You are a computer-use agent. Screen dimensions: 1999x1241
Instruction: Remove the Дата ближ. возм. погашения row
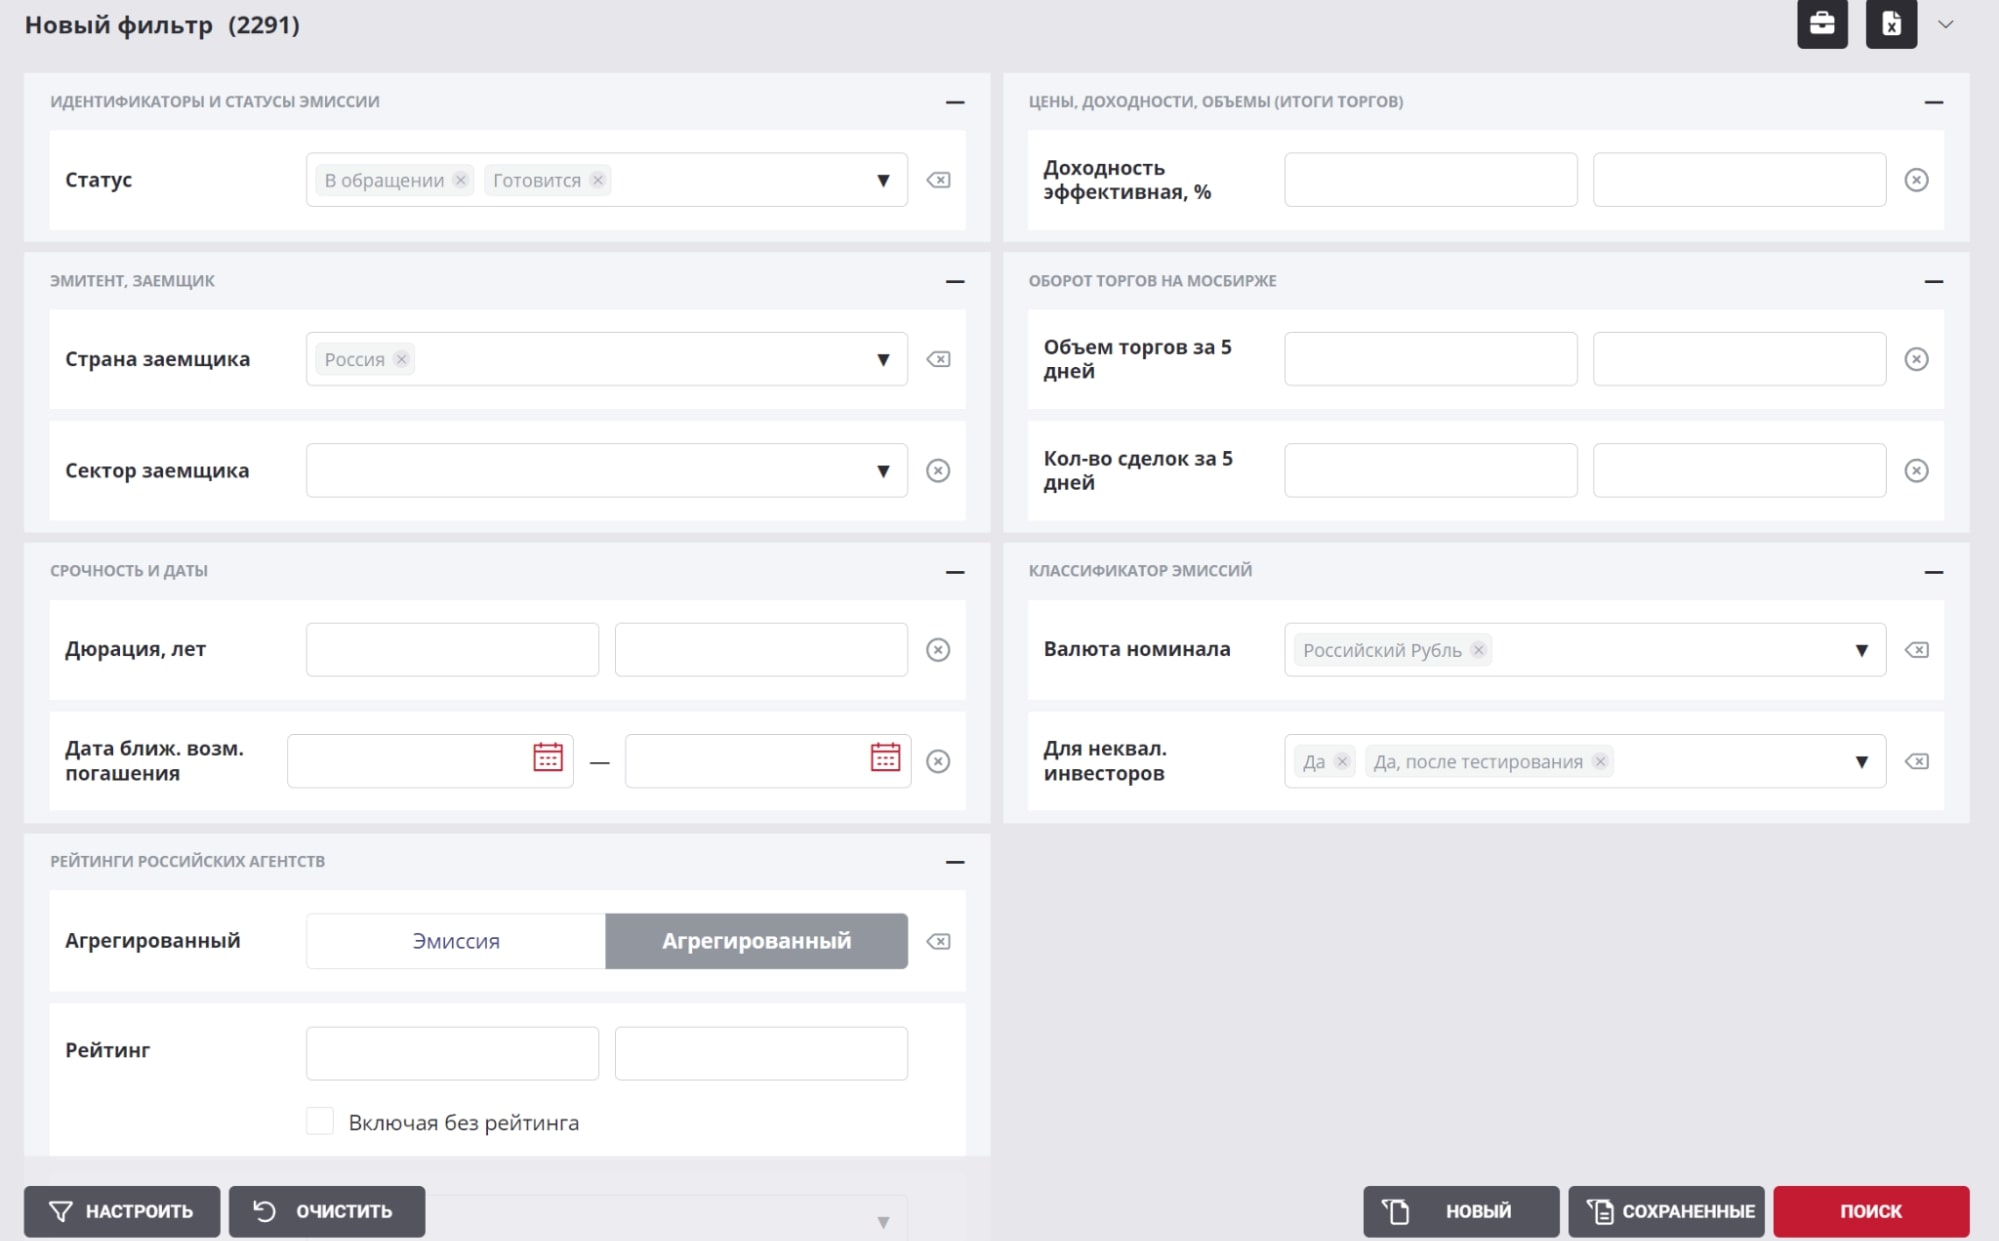(x=938, y=761)
